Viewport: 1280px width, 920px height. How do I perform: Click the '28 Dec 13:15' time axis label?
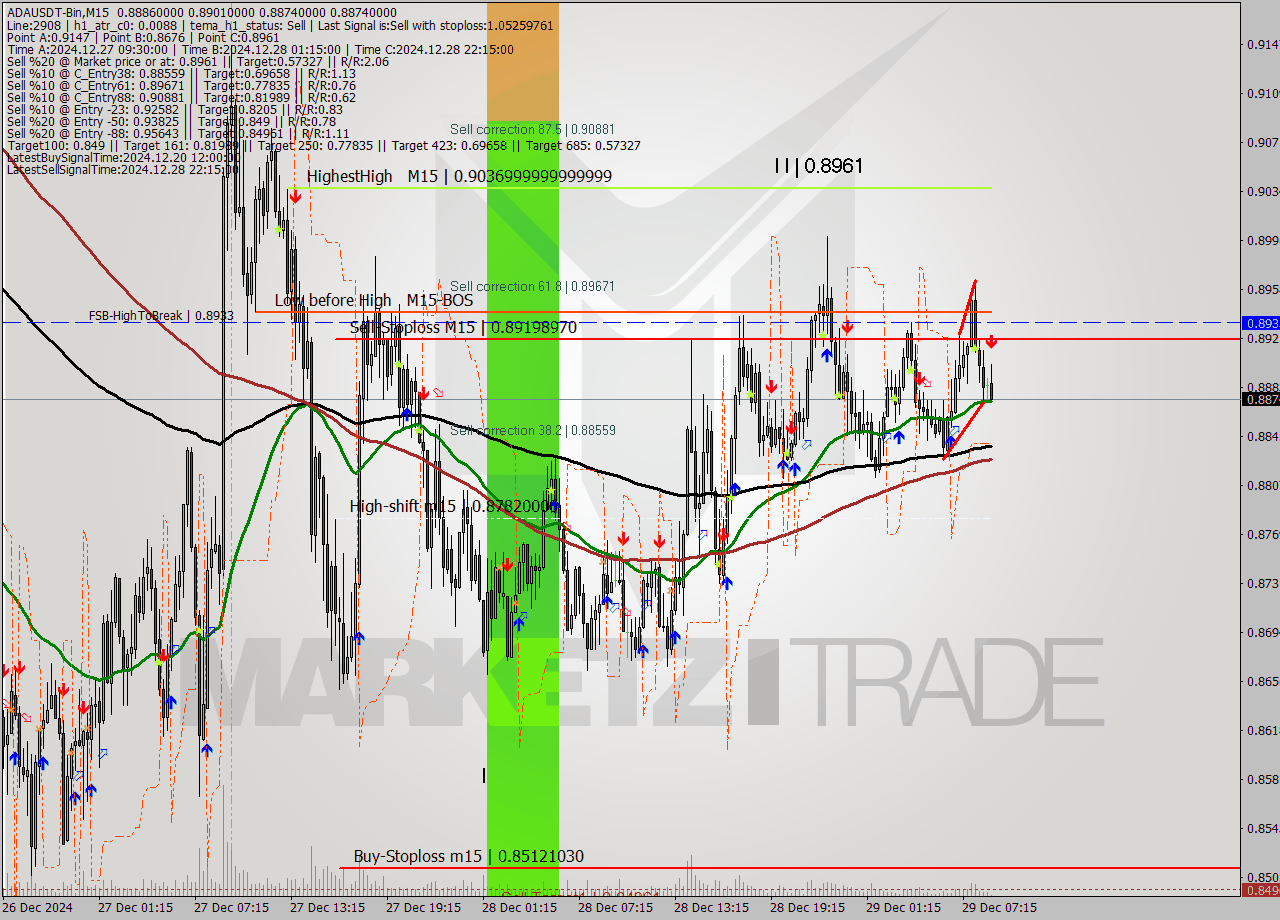711,908
